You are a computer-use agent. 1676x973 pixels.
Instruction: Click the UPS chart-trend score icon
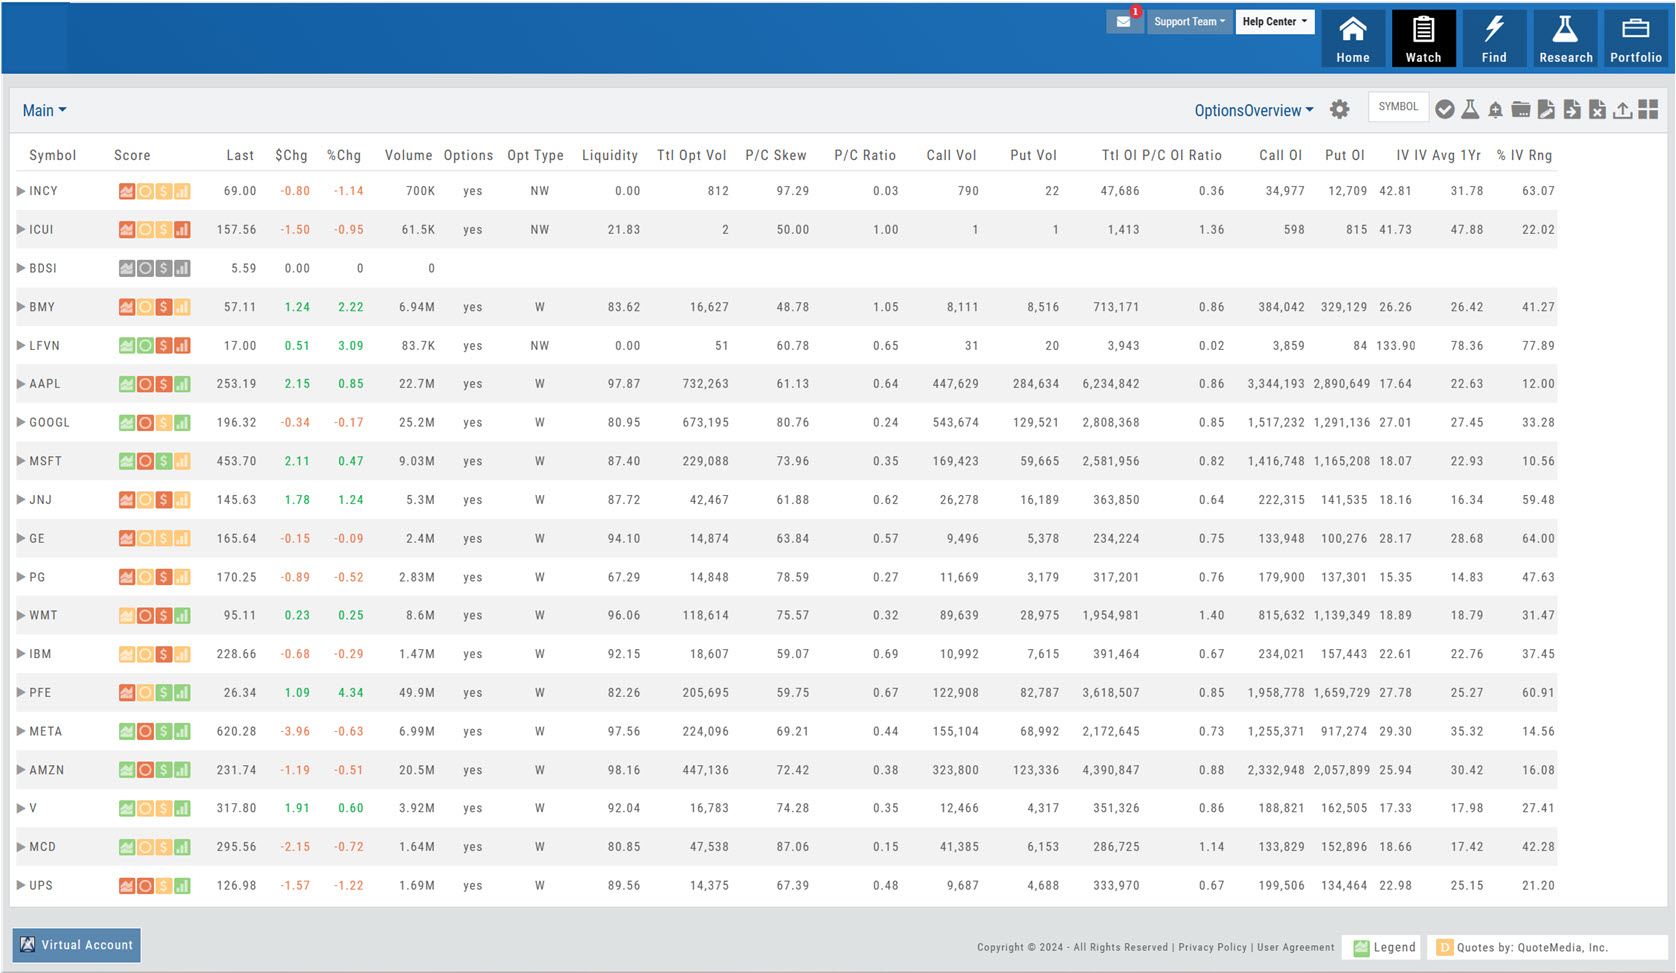pyautogui.click(x=127, y=886)
